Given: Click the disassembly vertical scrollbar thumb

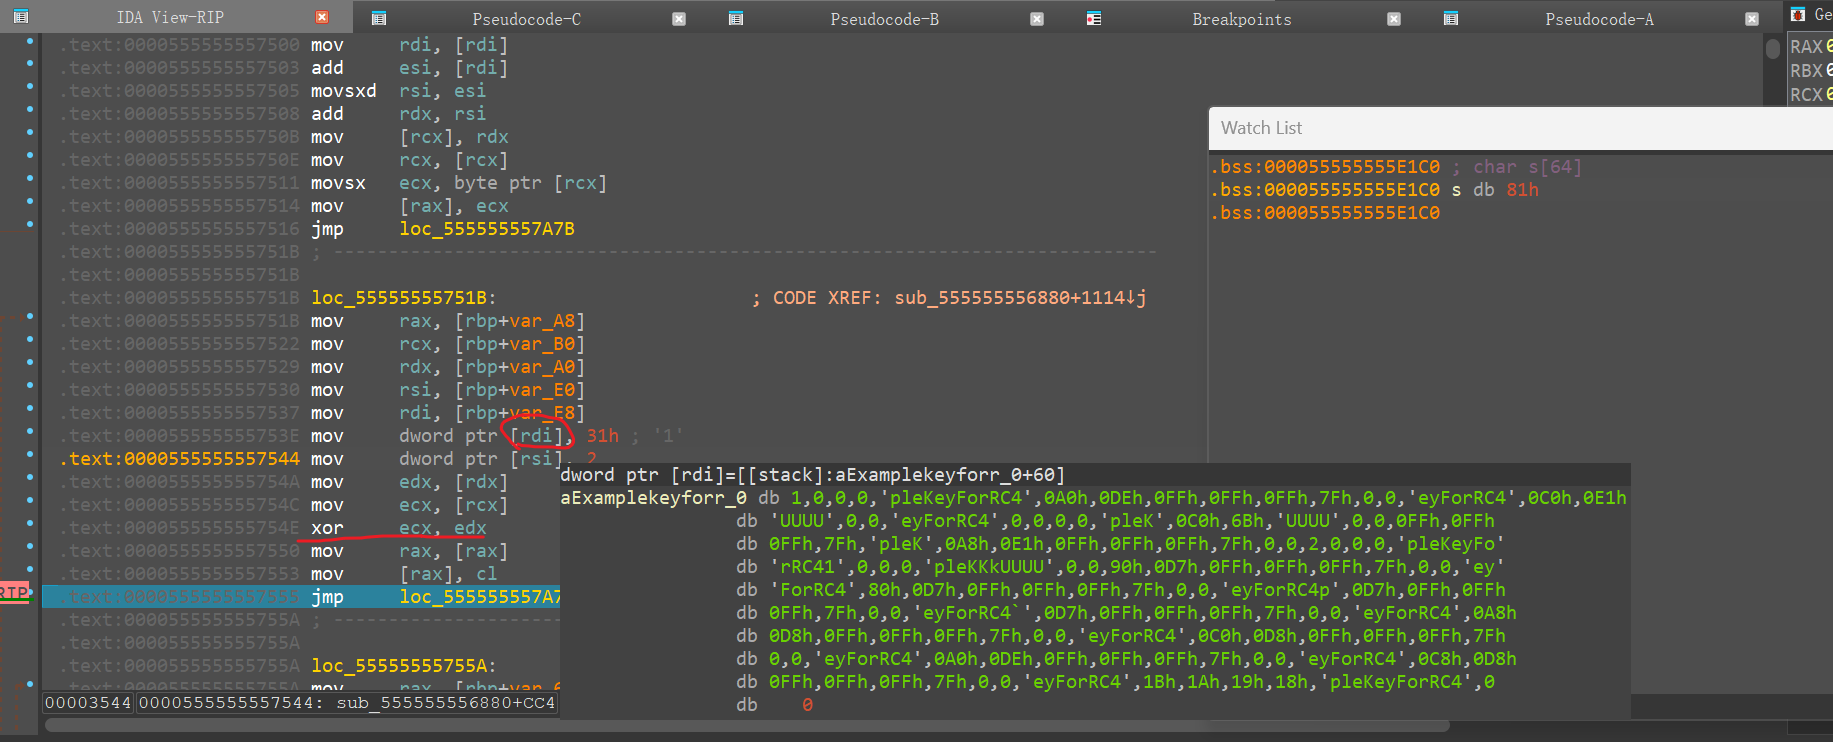Looking at the screenshot, I should tap(1772, 48).
